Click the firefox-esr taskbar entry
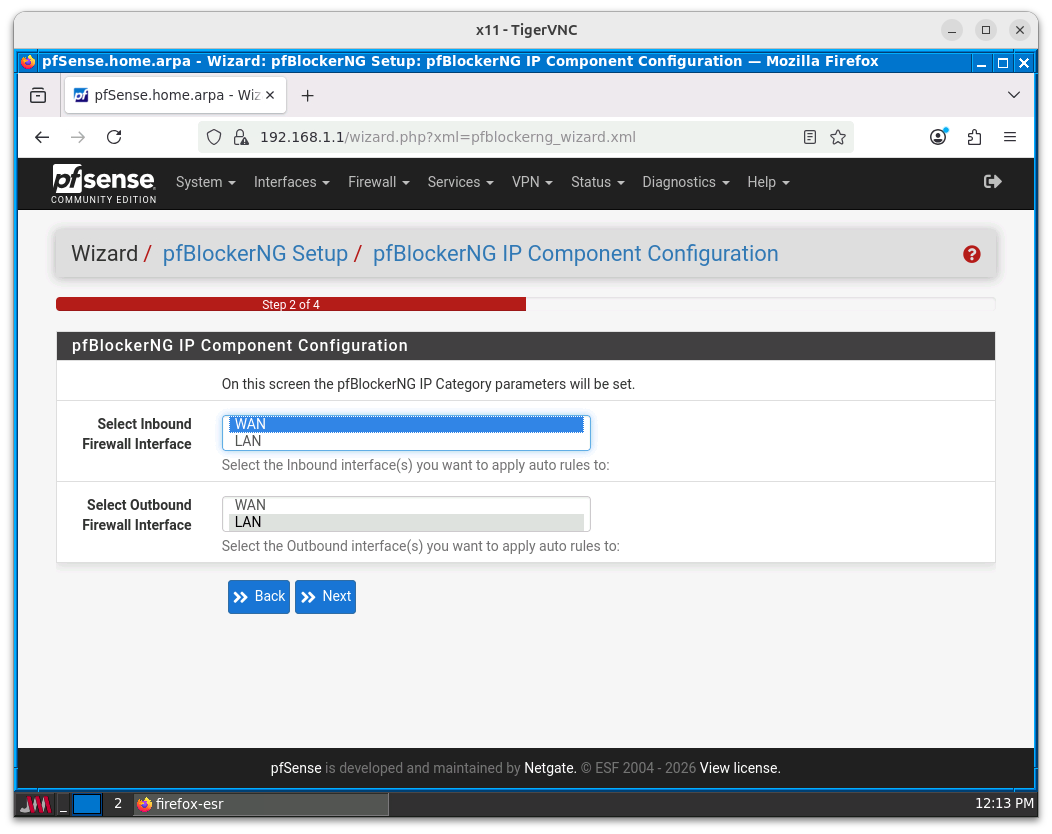This screenshot has height=834, width=1052. [x=261, y=804]
